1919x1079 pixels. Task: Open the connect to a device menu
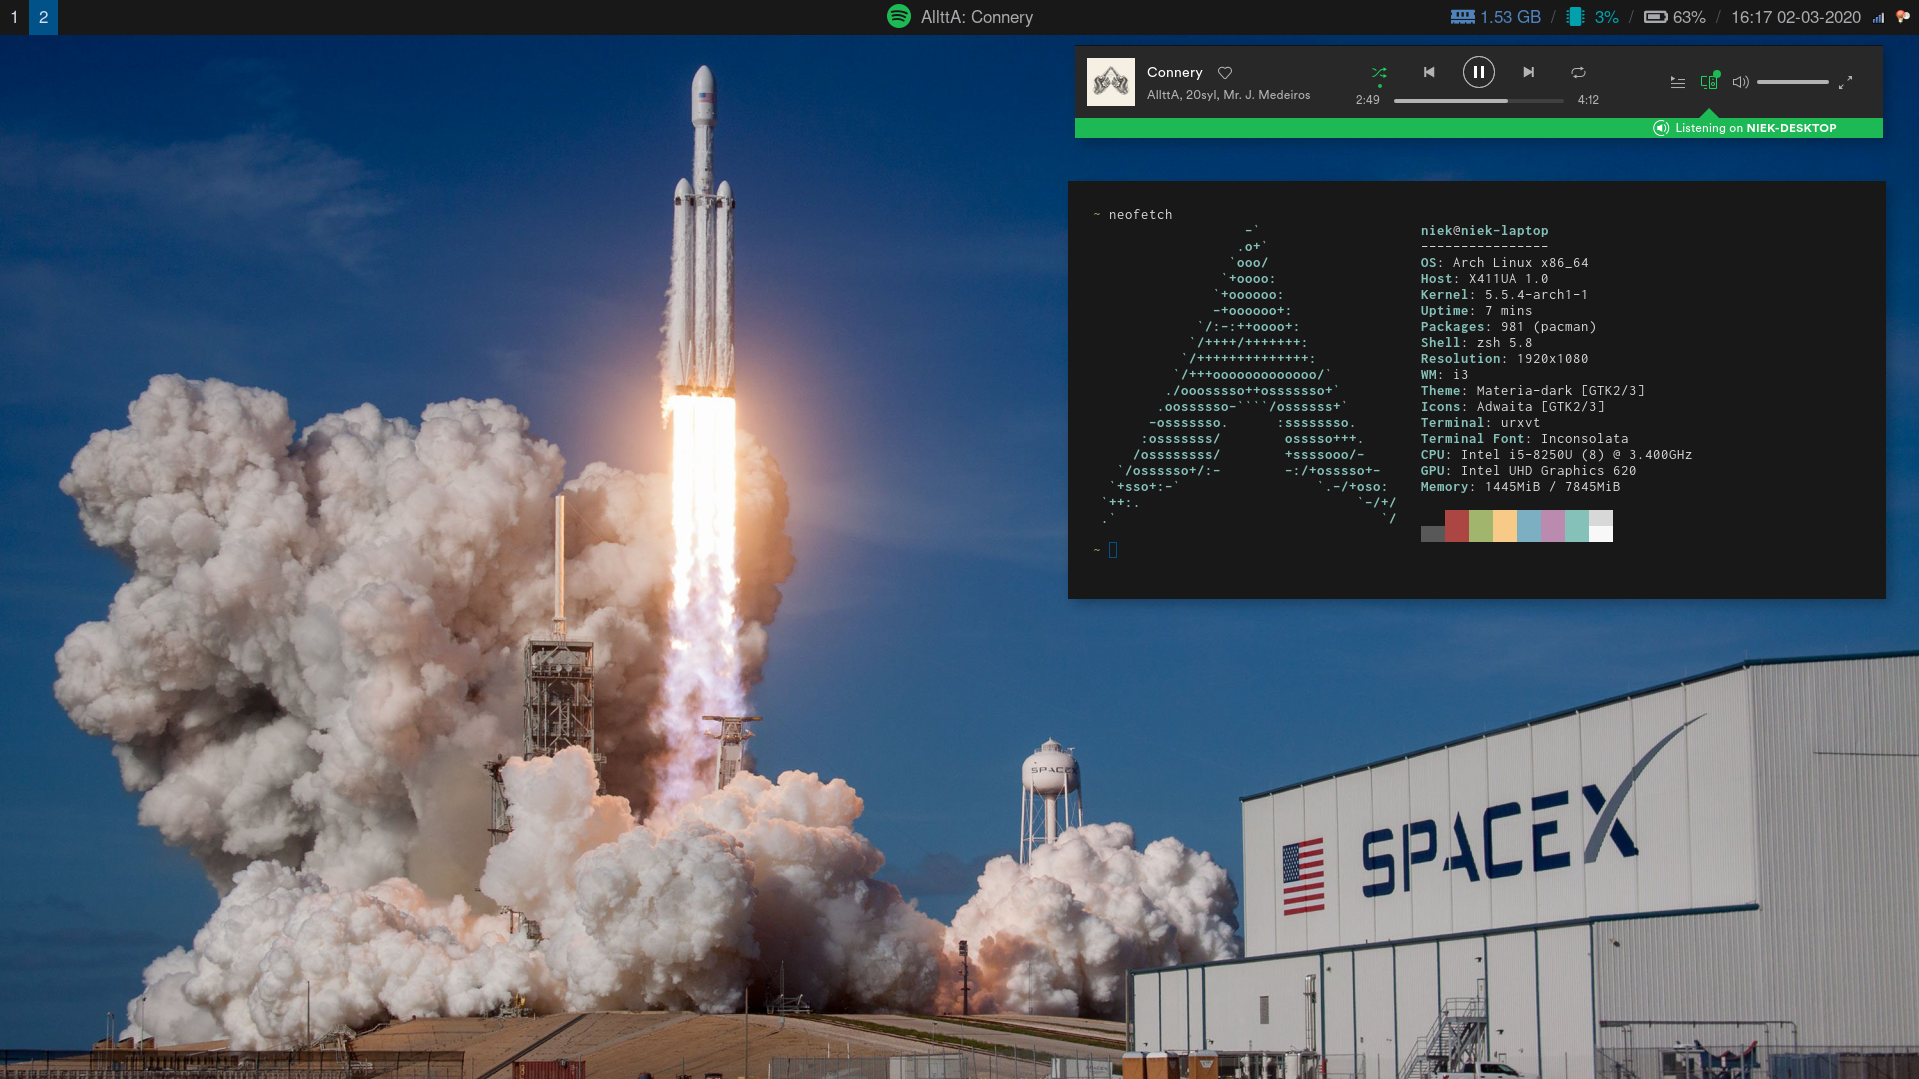[1709, 80]
